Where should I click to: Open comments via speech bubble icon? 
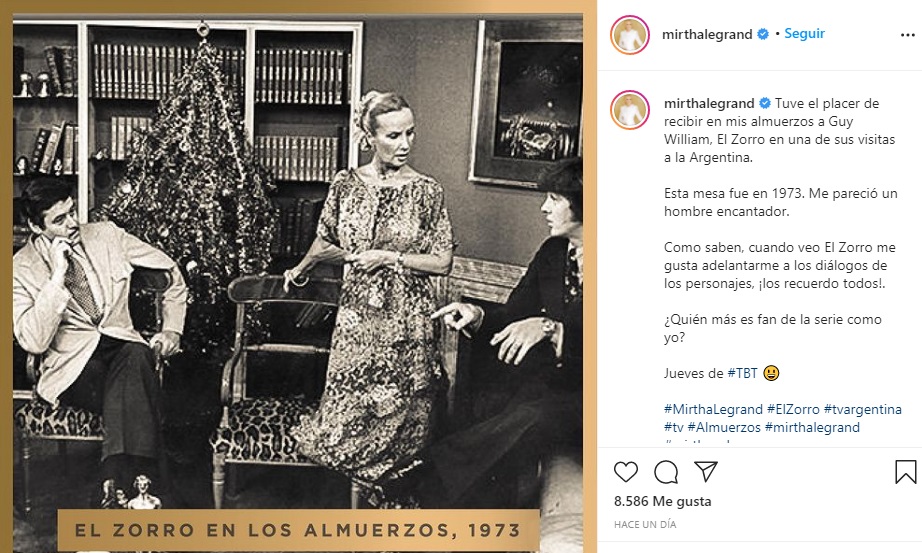point(666,472)
